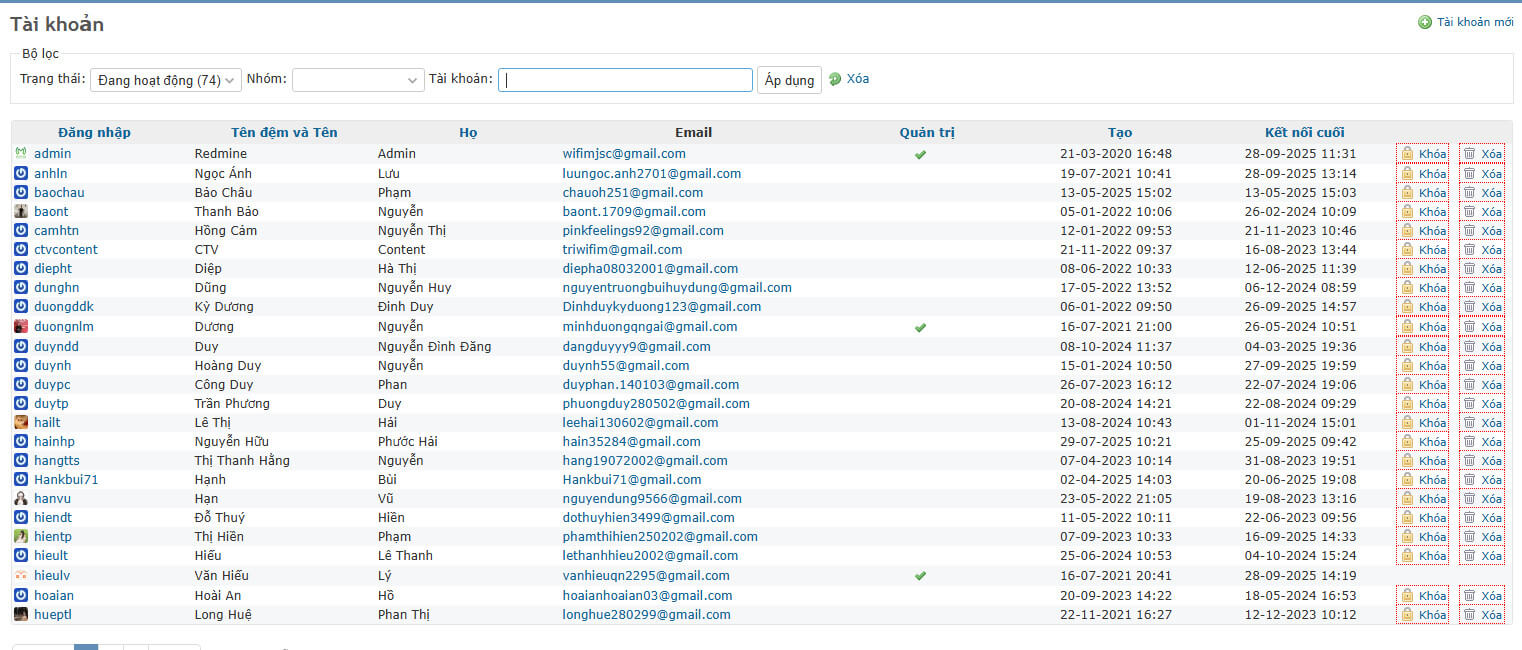The height and width of the screenshot is (650, 1522).
Task: Click the green reset arrow icon beside Xóa
Action: (x=835, y=79)
